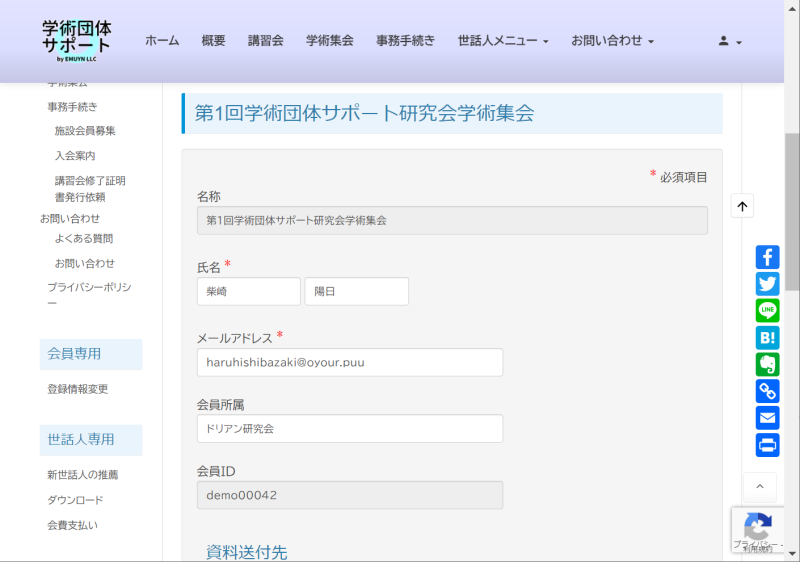The width and height of the screenshot is (800, 562).
Task: Share page by email icon
Action: pyautogui.click(x=767, y=418)
